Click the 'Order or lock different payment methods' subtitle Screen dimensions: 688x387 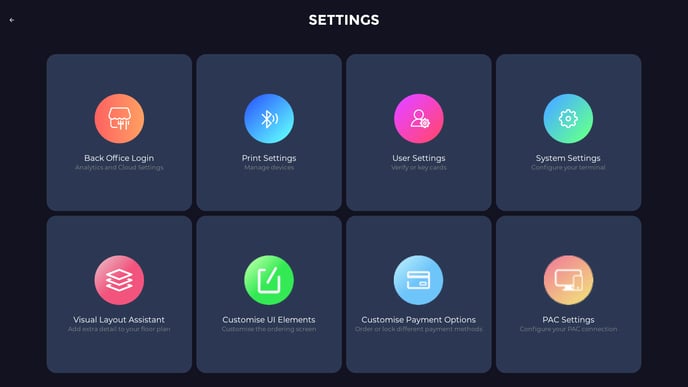coord(419,329)
